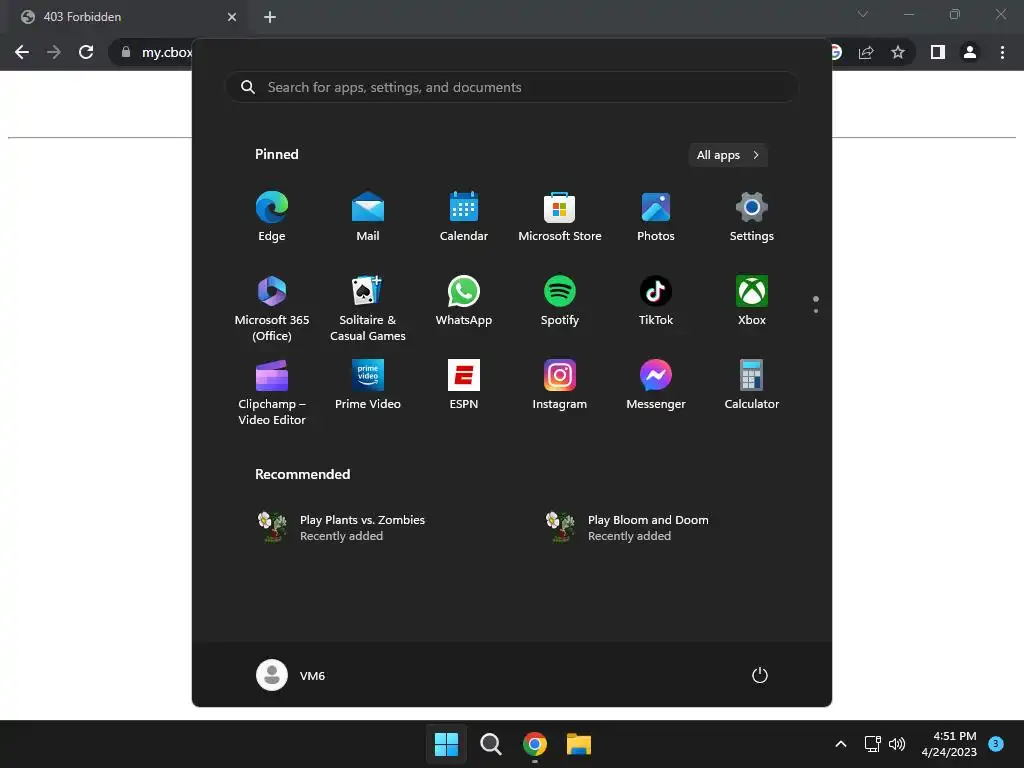Go to next pinned apps page dot
The width and height of the screenshot is (1024, 768).
(816, 311)
